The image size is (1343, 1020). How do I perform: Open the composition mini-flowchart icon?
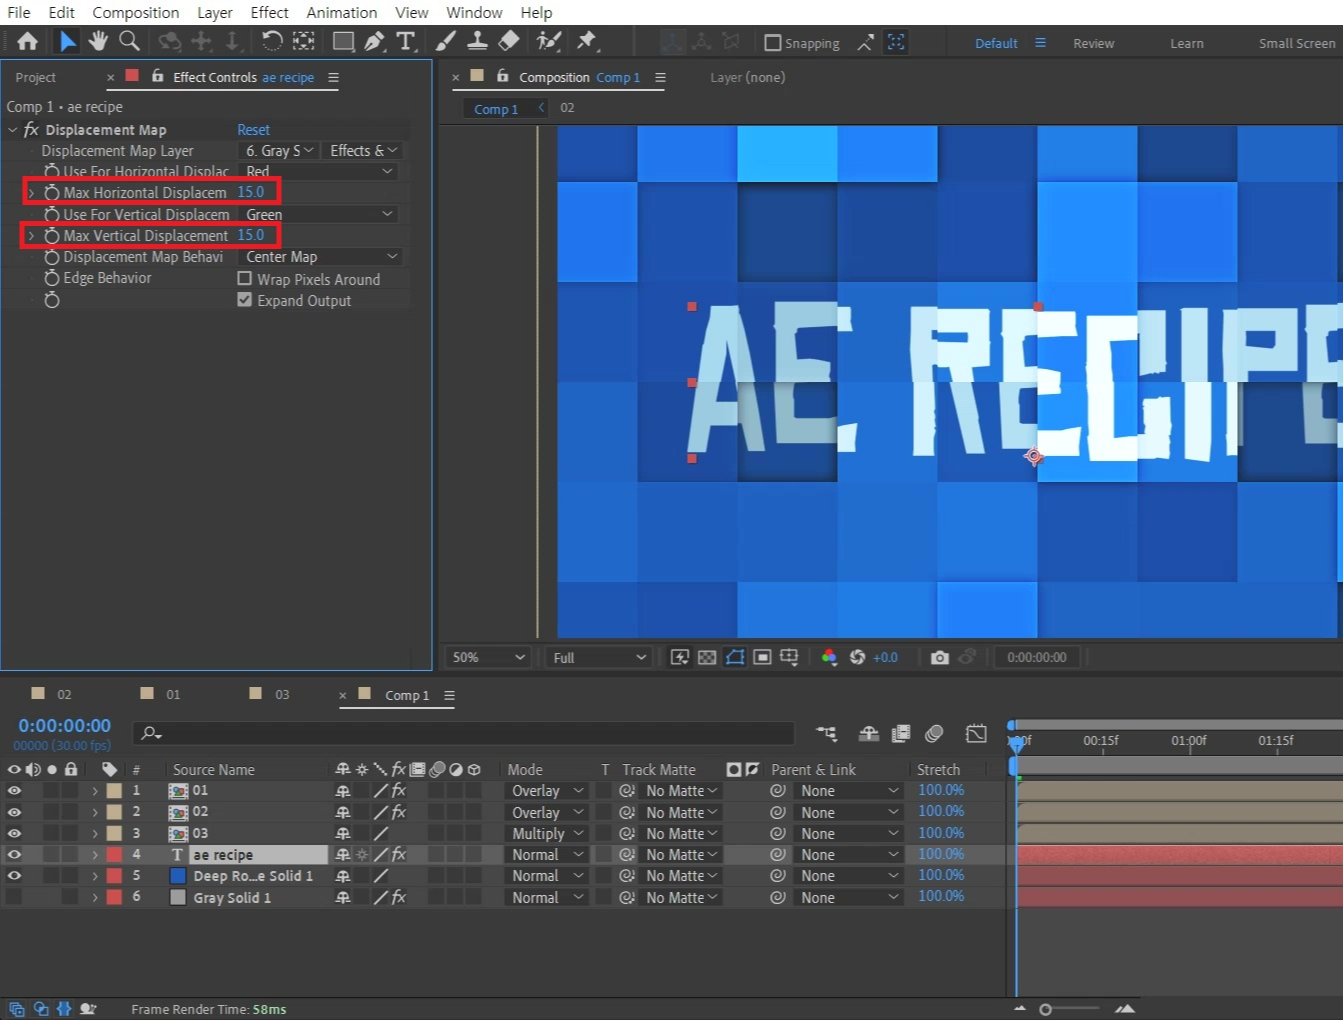(826, 734)
